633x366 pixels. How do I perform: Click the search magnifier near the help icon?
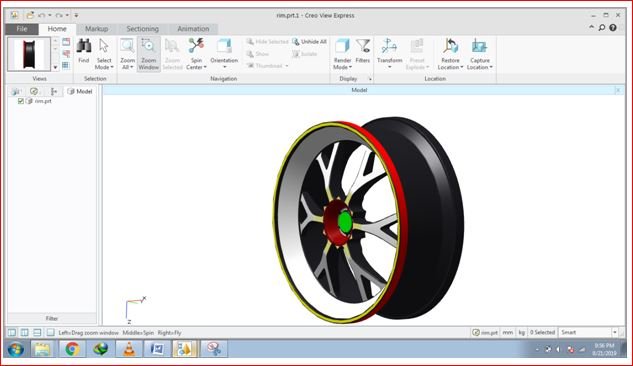(602, 27)
